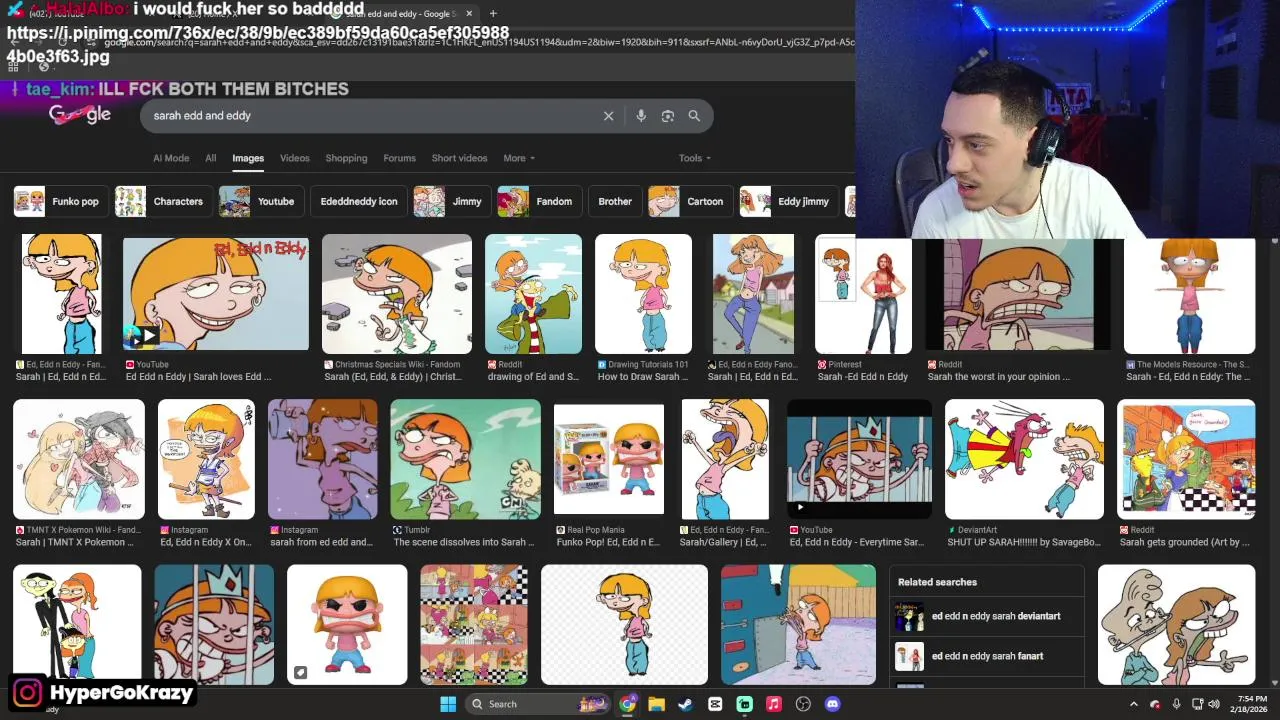Open 'drawing of Ed and S...' Reddit image

(533, 294)
